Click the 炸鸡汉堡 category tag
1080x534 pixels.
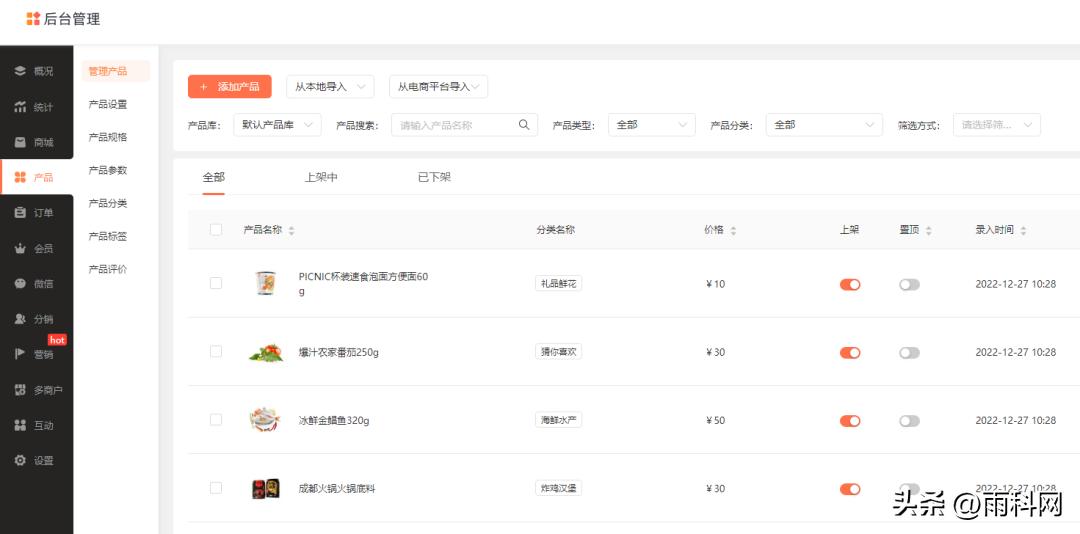point(559,488)
